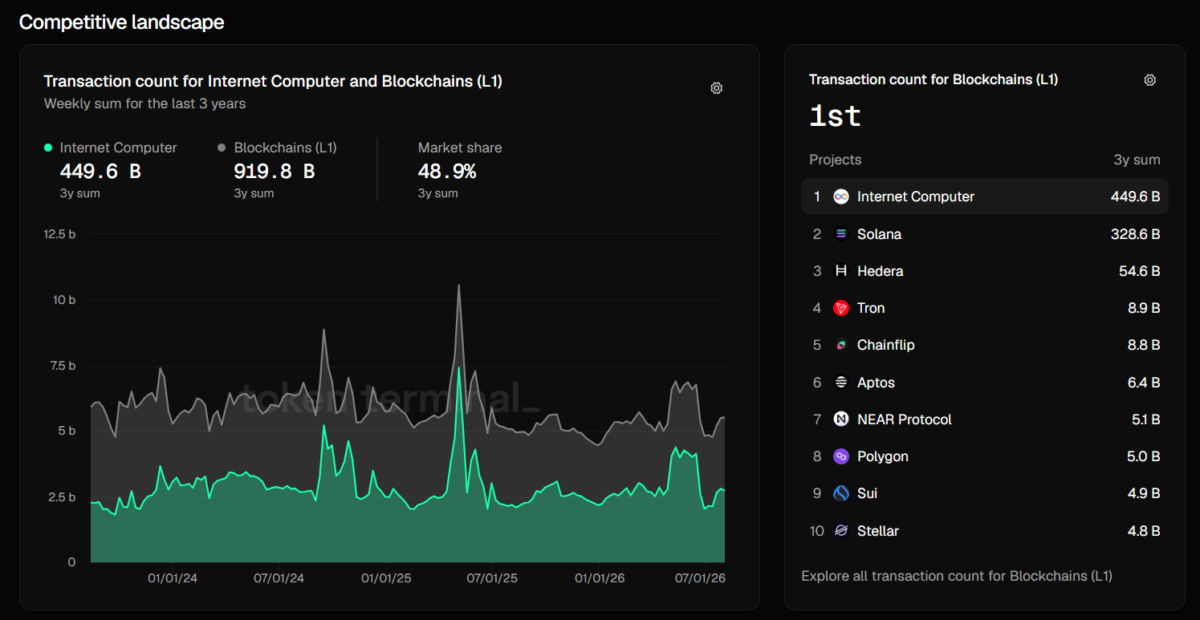Open Explore all transaction count link
The height and width of the screenshot is (620, 1200).
pyautogui.click(x=957, y=576)
